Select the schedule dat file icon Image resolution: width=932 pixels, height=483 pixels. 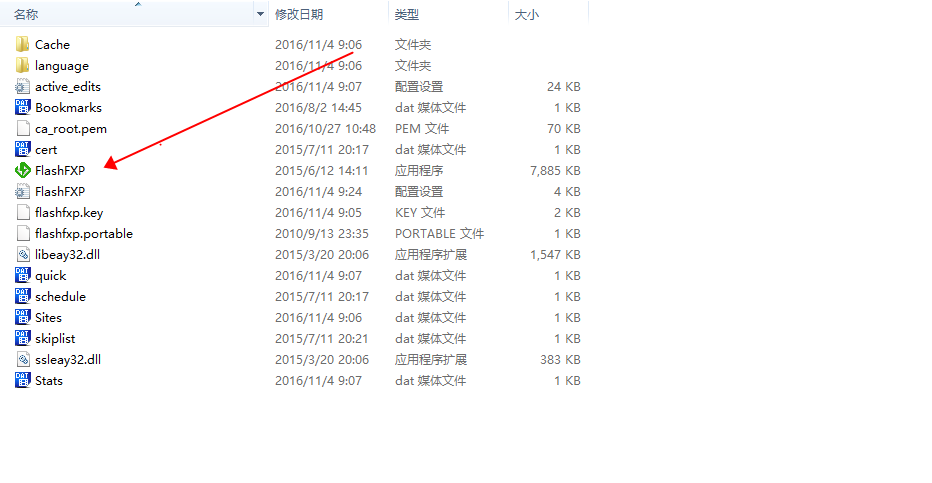[23, 296]
